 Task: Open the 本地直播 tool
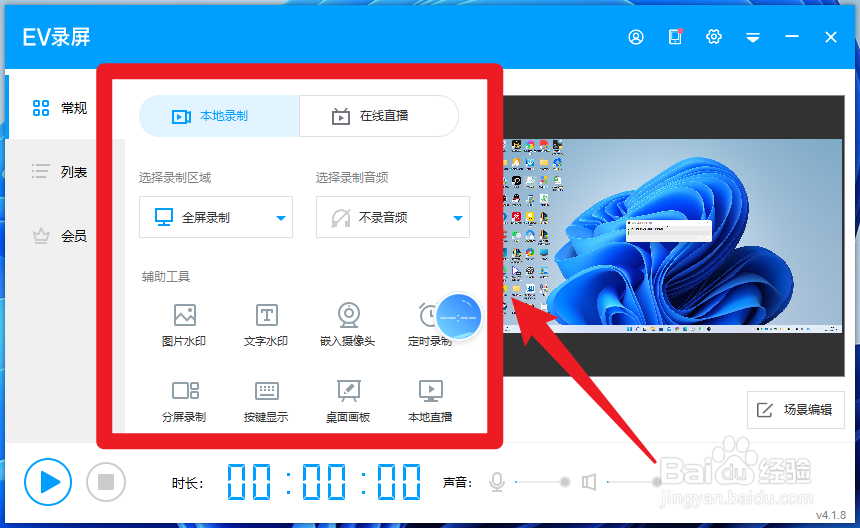click(x=430, y=401)
